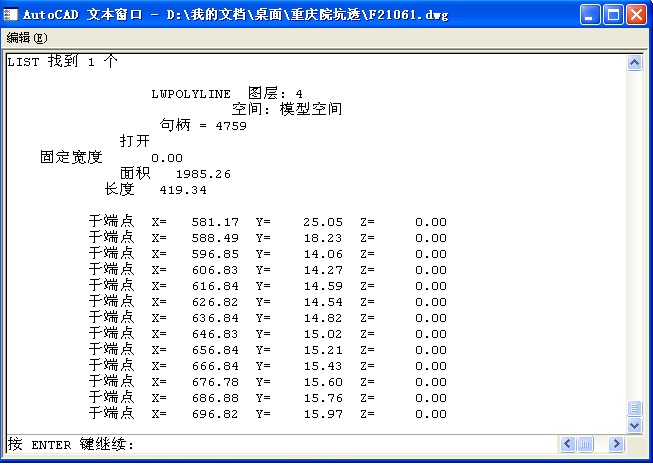The width and height of the screenshot is (653, 465).
Task: Minimize the AutoCAD text window
Action: pos(591,15)
